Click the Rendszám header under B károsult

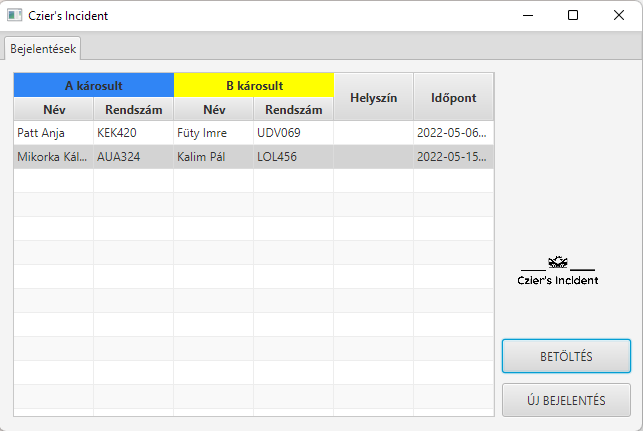coord(294,109)
